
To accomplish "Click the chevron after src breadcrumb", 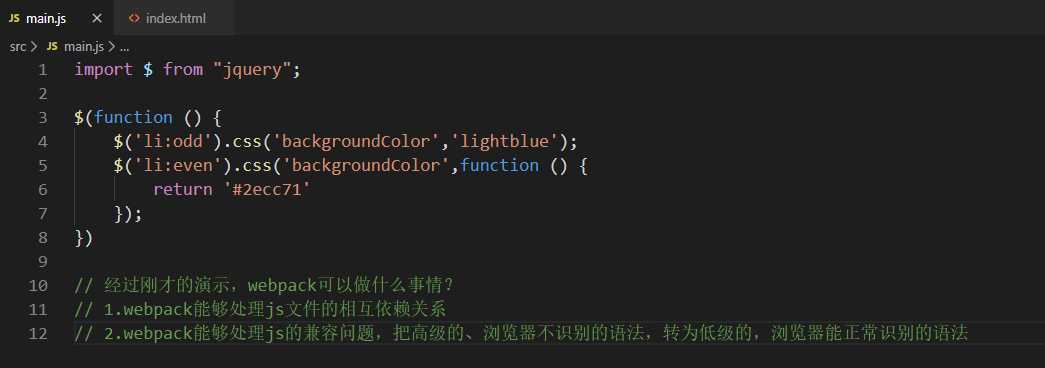I will [35, 47].
